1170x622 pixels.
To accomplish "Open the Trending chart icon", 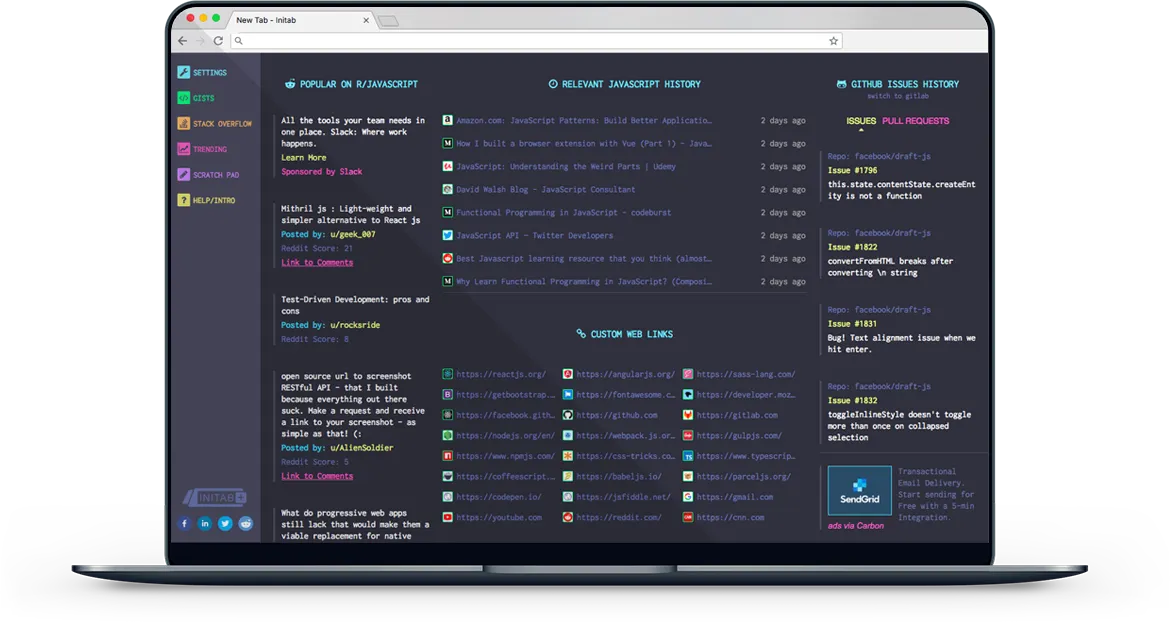I will (183, 149).
